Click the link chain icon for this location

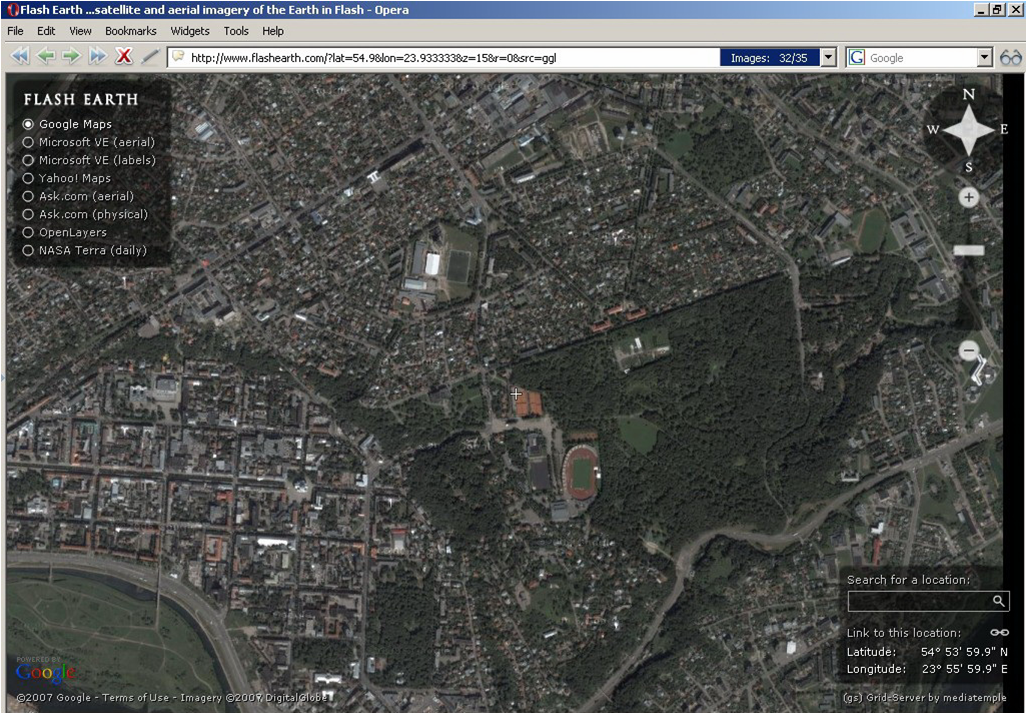tap(999, 632)
